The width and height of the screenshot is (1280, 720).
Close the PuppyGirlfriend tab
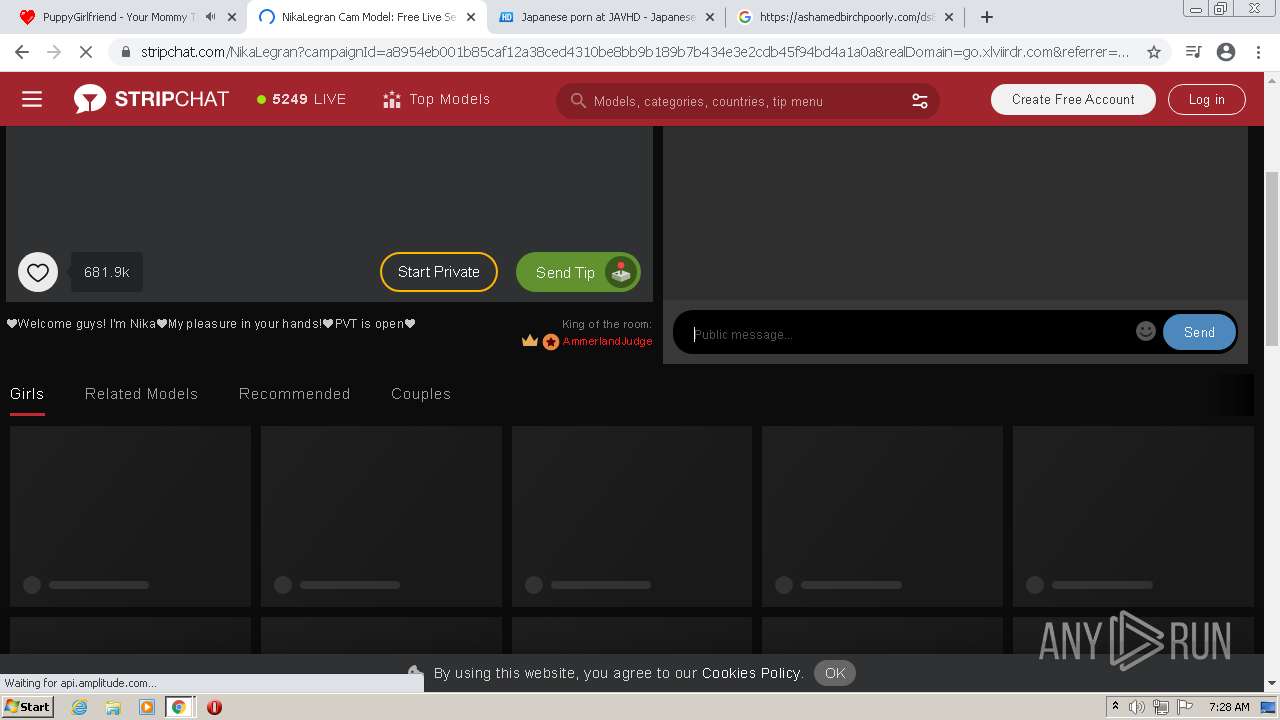(x=232, y=17)
